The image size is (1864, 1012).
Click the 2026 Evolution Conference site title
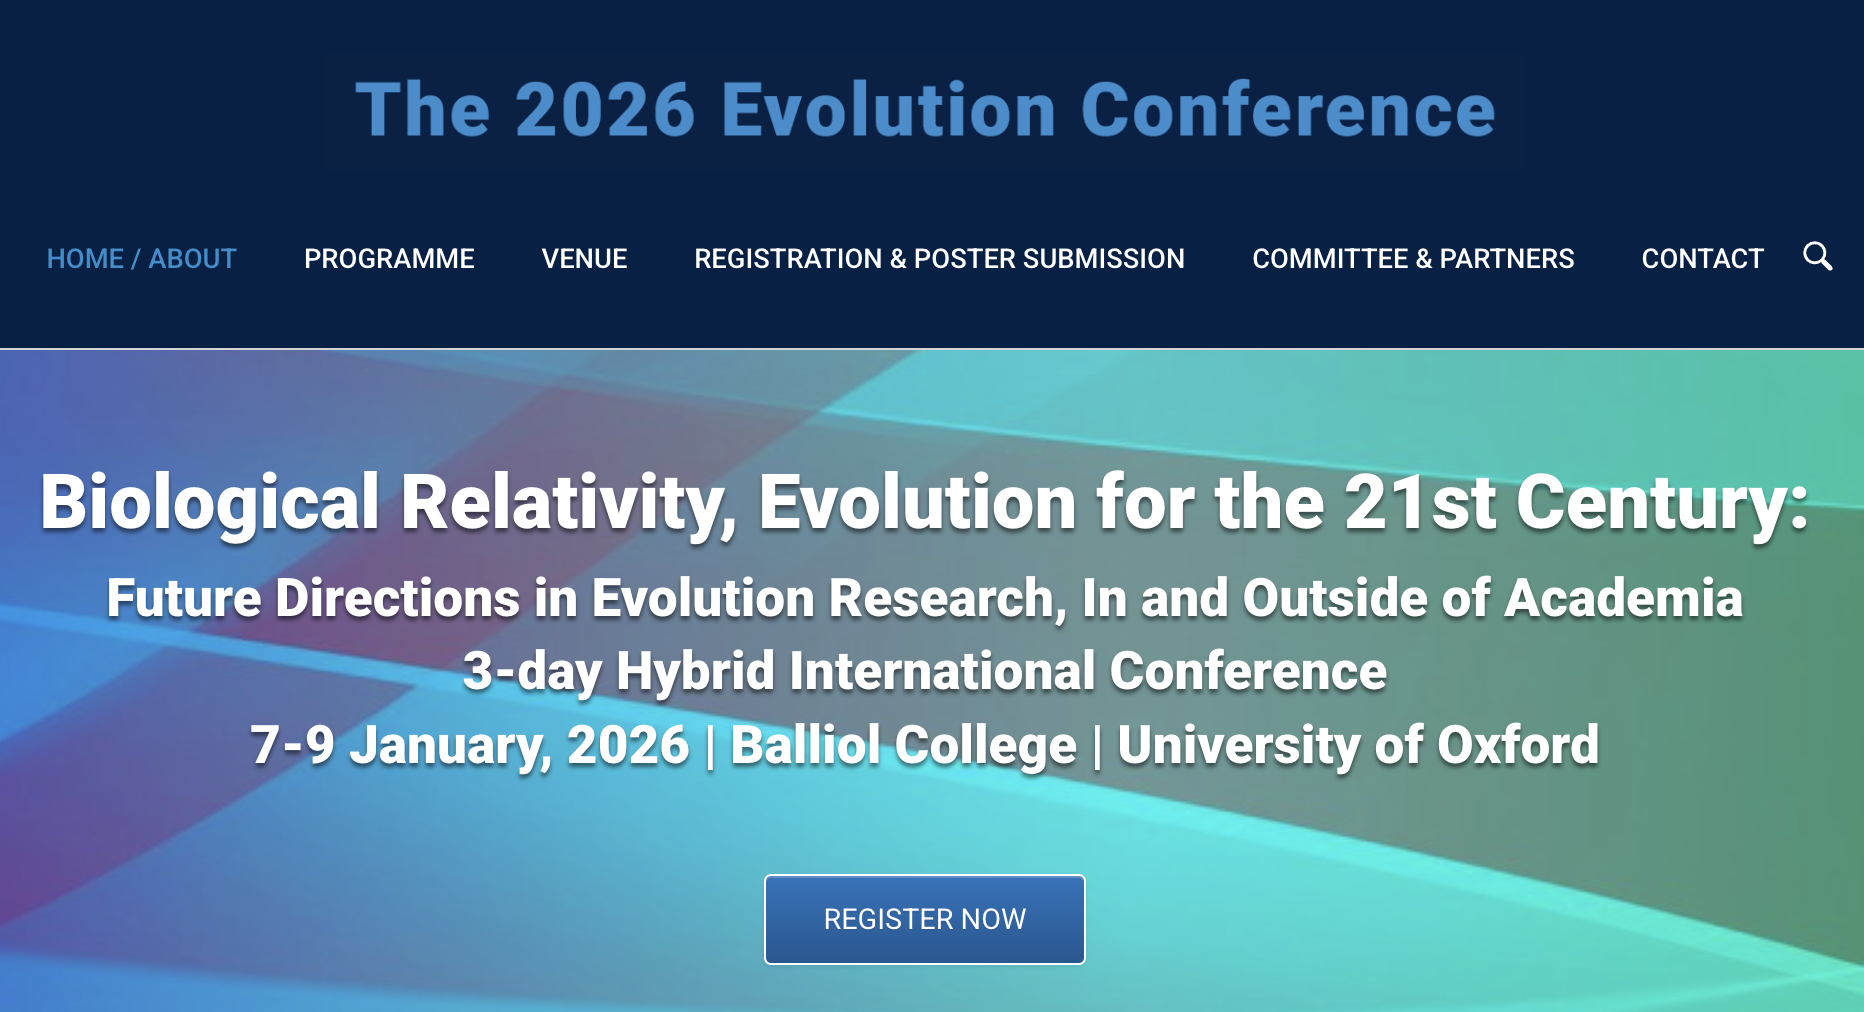[x=925, y=110]
